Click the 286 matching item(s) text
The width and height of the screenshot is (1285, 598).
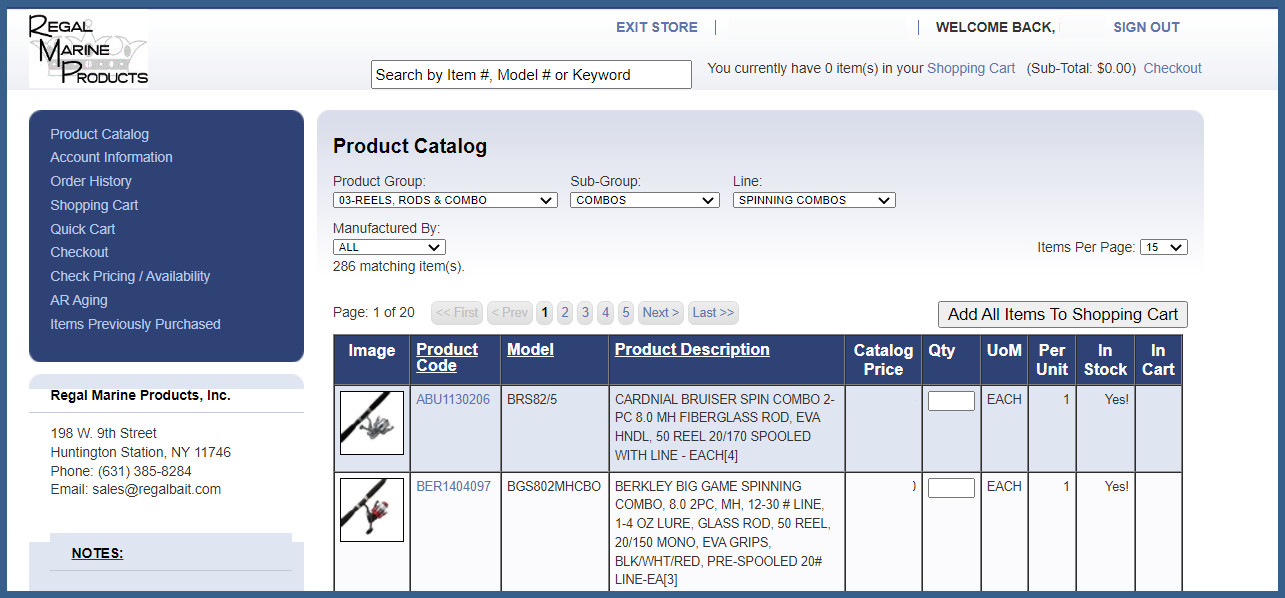click(x=399, y=267)
